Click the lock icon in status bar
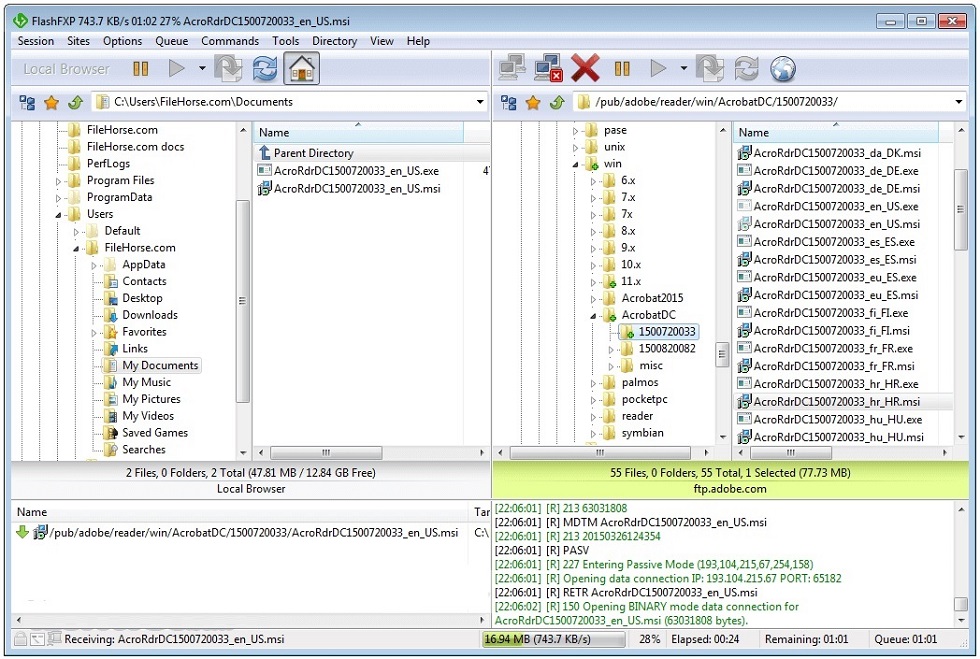Screen dimensions: 980x659 (x=20, y=639)
